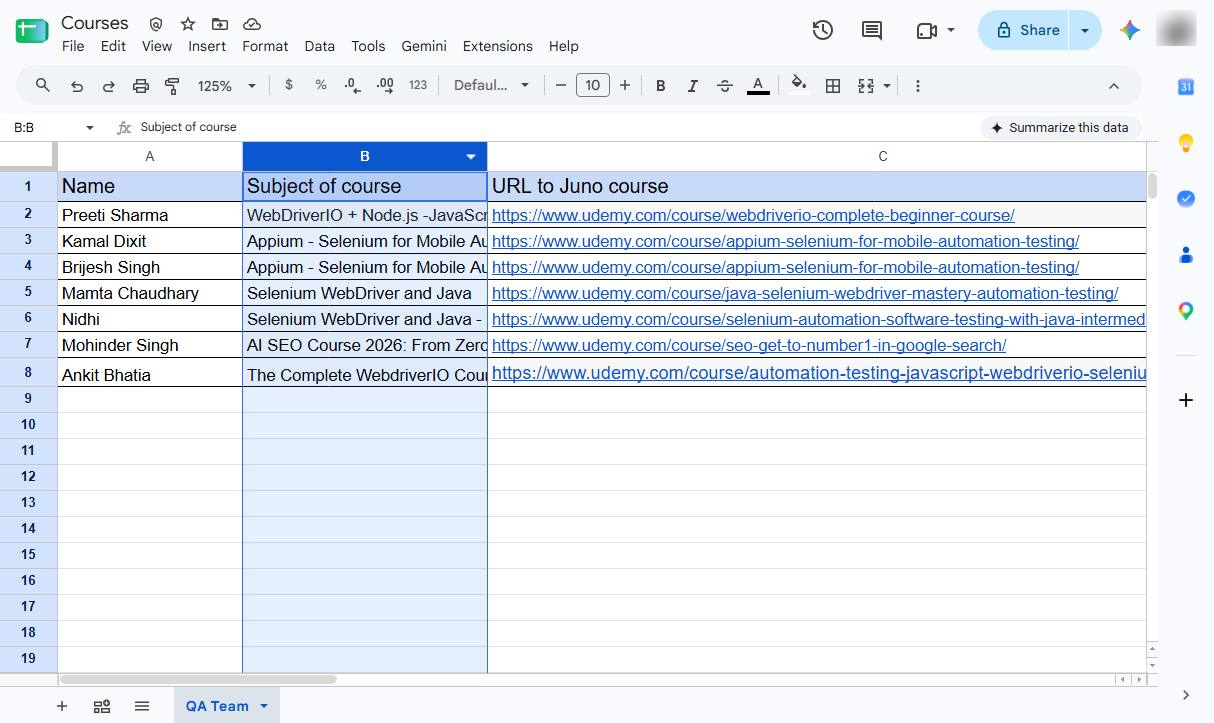Select the Paint format tool
This screenshot has height=723, width=1214.
[x=172, y=86]
